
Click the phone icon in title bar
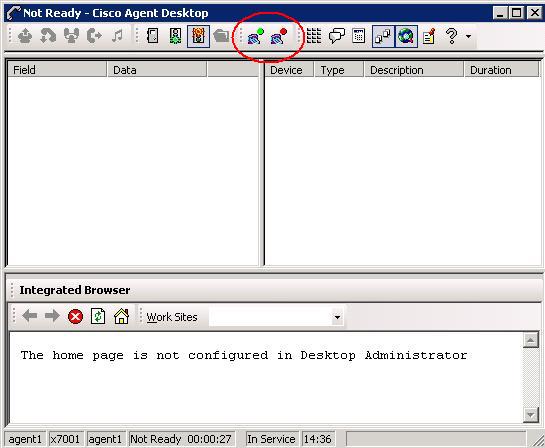click(x=13, y=13)
